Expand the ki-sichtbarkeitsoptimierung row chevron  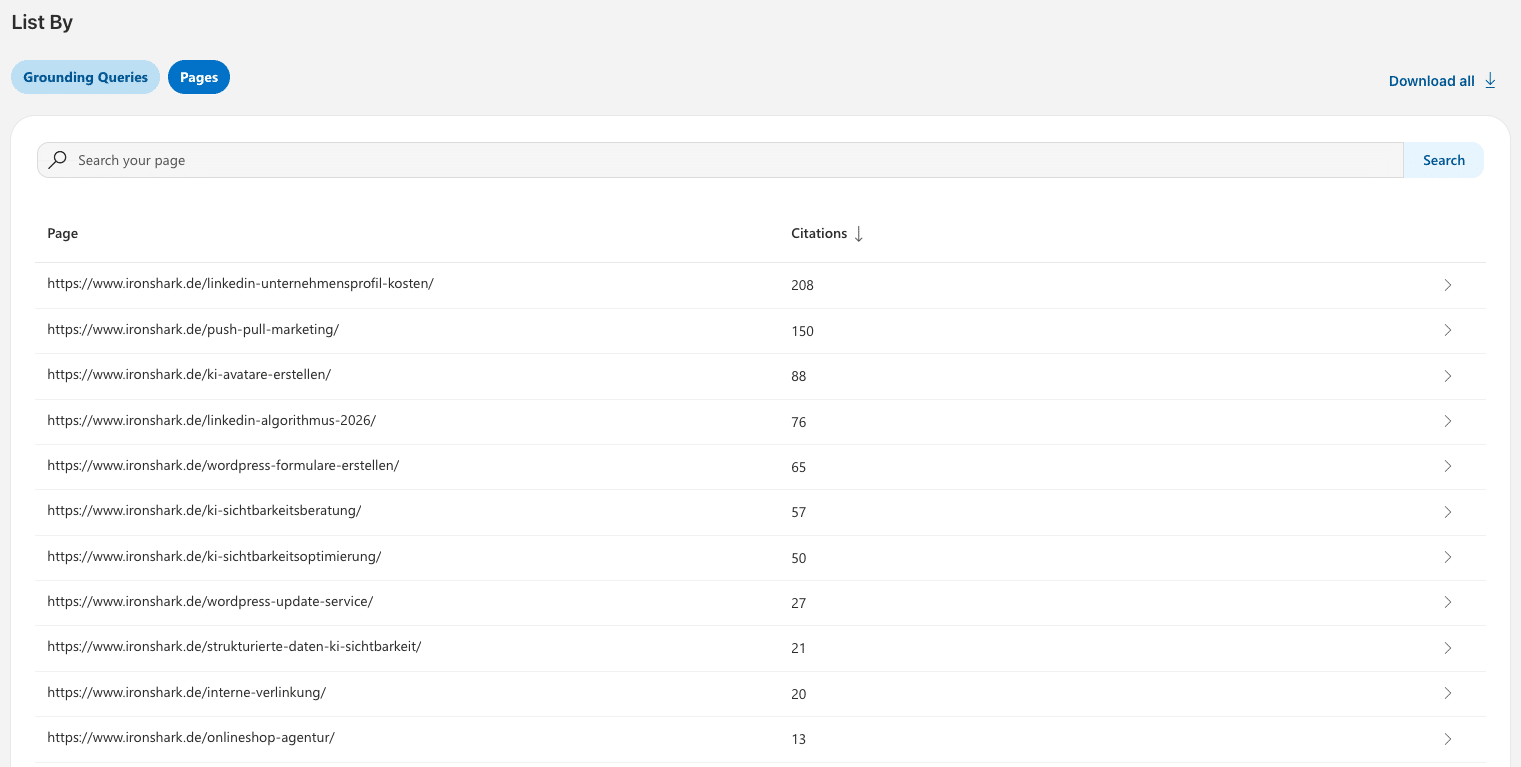[1447, 557]
